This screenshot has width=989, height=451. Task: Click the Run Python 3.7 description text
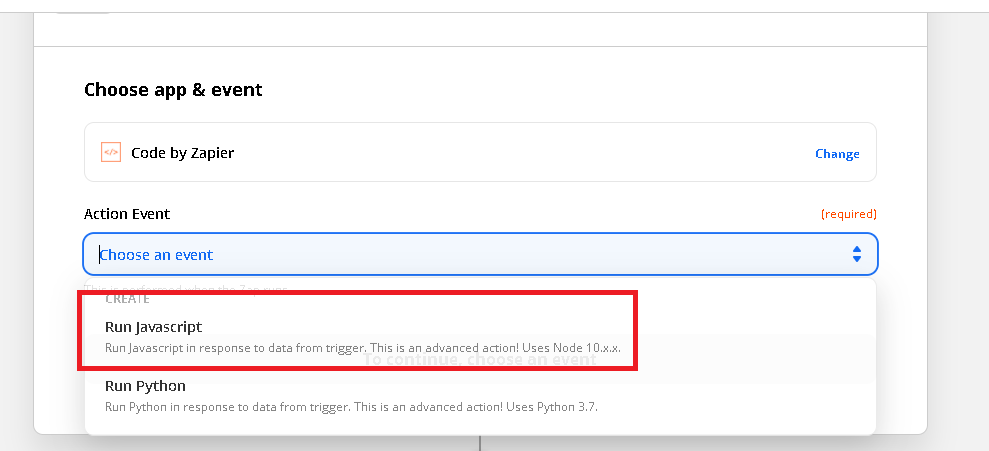pos(351,406)
